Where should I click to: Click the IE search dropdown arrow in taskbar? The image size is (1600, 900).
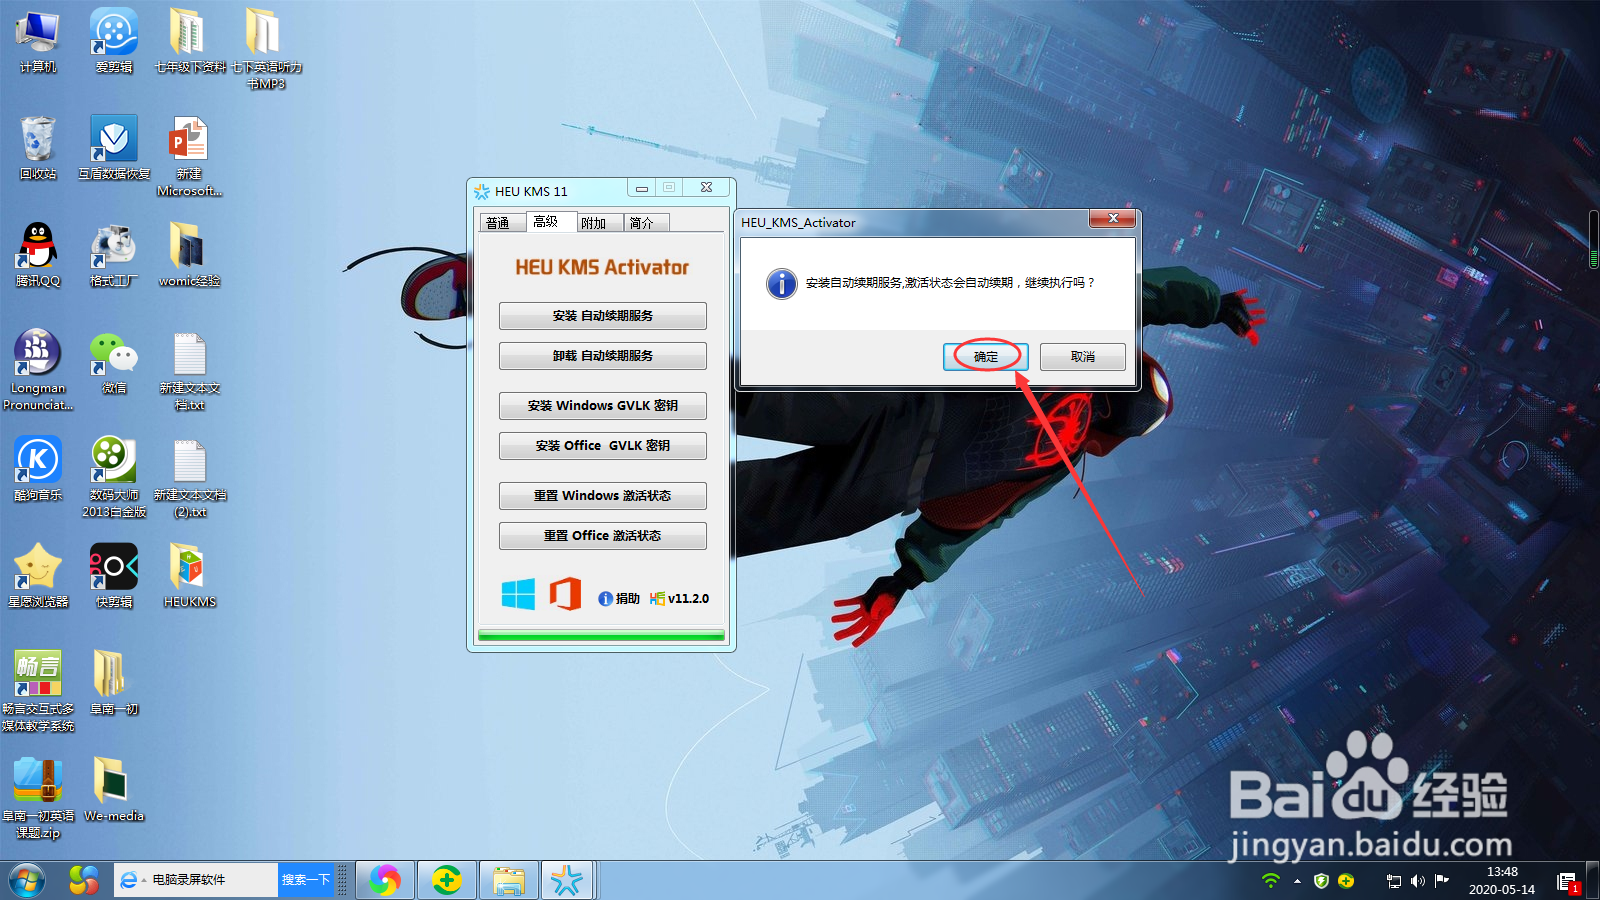tap(144, 880)
